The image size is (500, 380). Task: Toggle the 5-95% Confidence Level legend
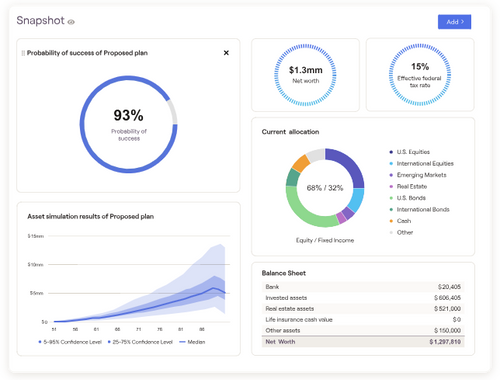click(x=70, y=342)
